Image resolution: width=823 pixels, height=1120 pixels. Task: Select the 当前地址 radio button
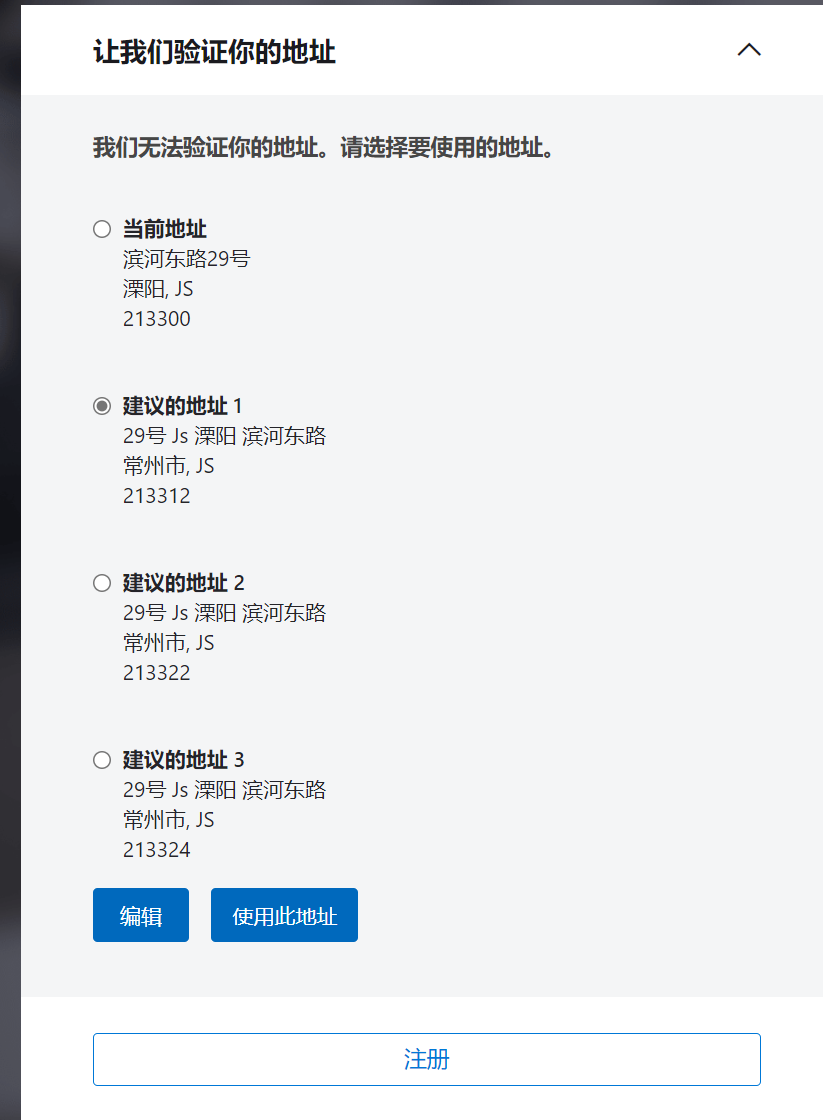(x=102, y=229)
